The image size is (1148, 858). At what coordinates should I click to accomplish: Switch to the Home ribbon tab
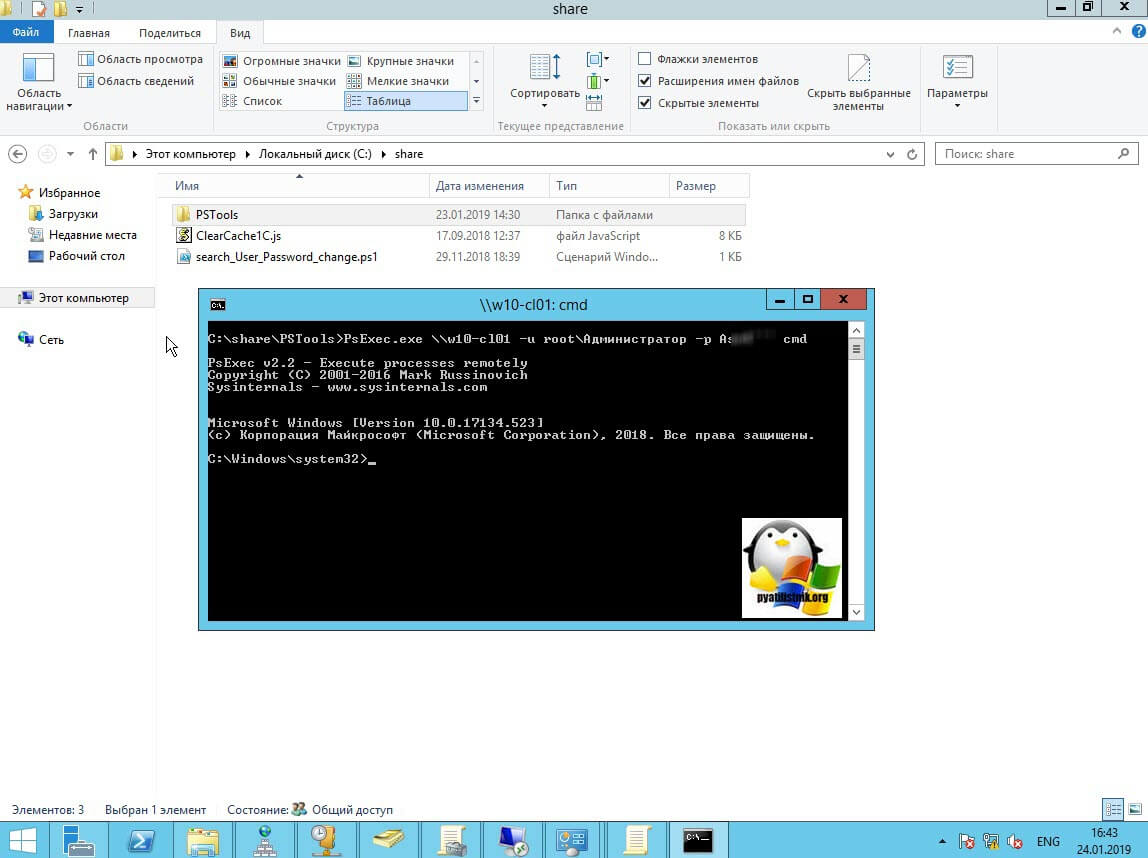click(89, 33)
